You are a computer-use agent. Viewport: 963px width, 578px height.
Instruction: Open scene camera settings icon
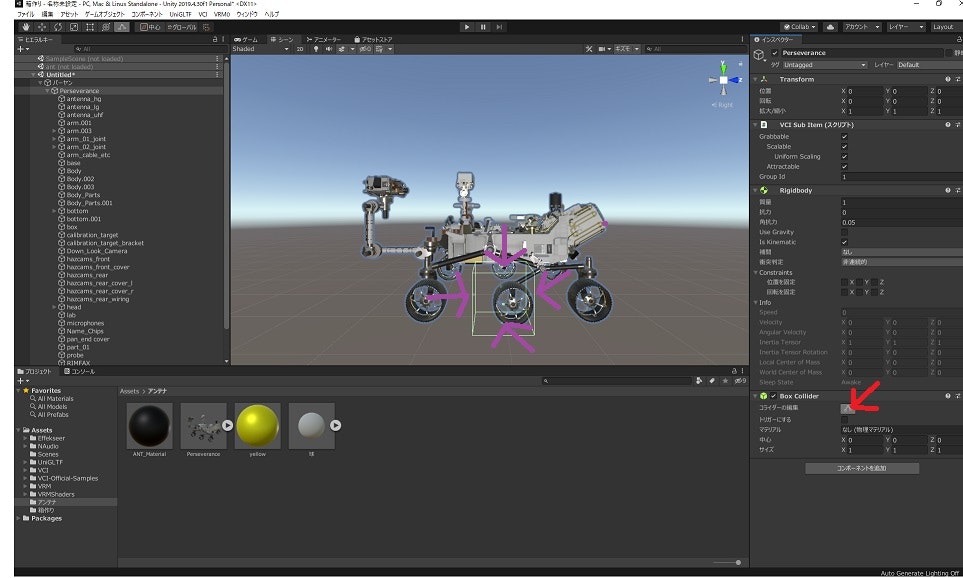[604, 49]
